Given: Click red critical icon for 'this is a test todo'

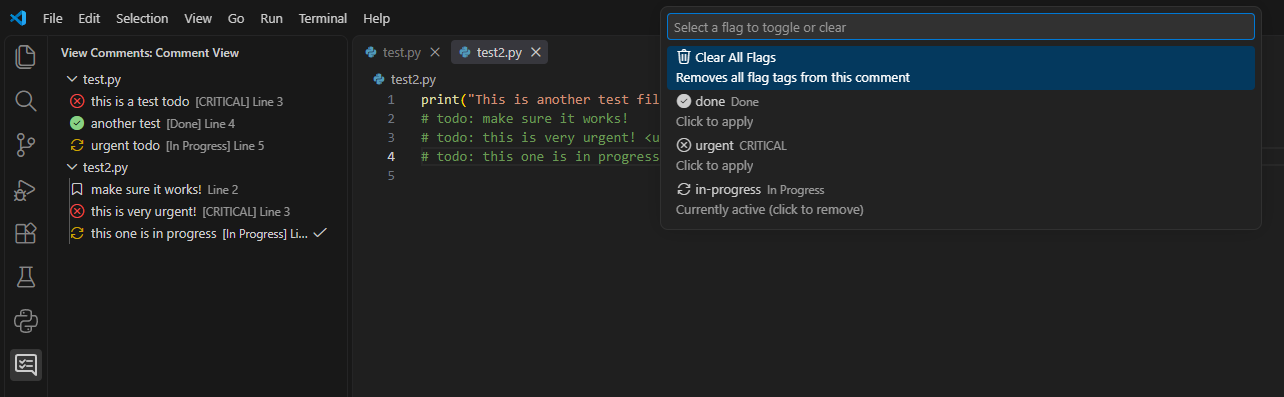Looking at the screenshot, I should click(77, 101).
